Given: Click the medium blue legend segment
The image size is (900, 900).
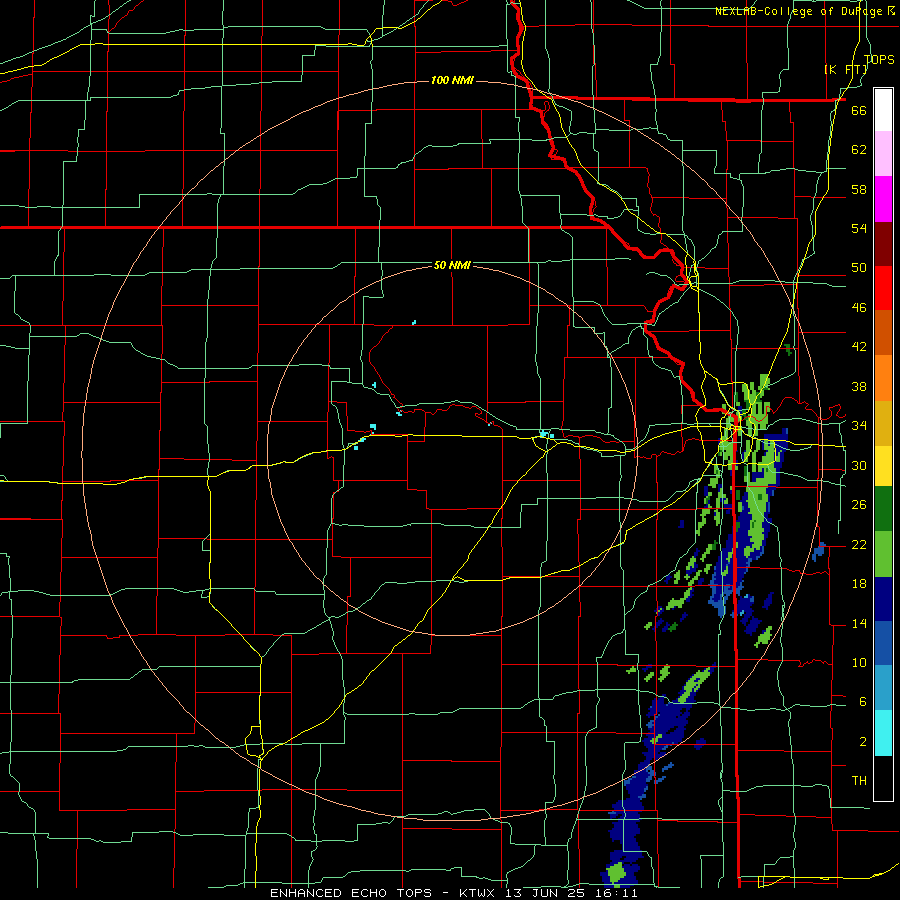Looking at the screenshot, I should 883,643.
